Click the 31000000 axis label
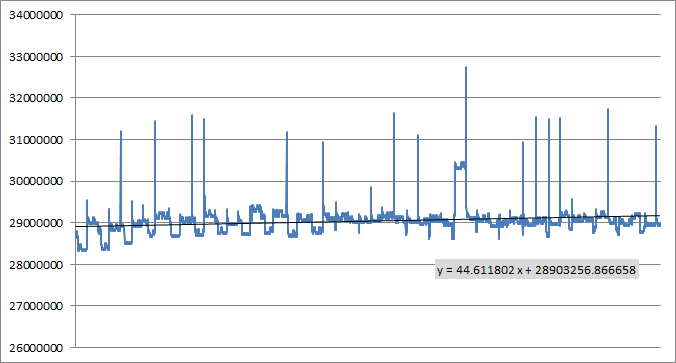The height and width of the screenshot is (363, 676). tap(36, 140)
